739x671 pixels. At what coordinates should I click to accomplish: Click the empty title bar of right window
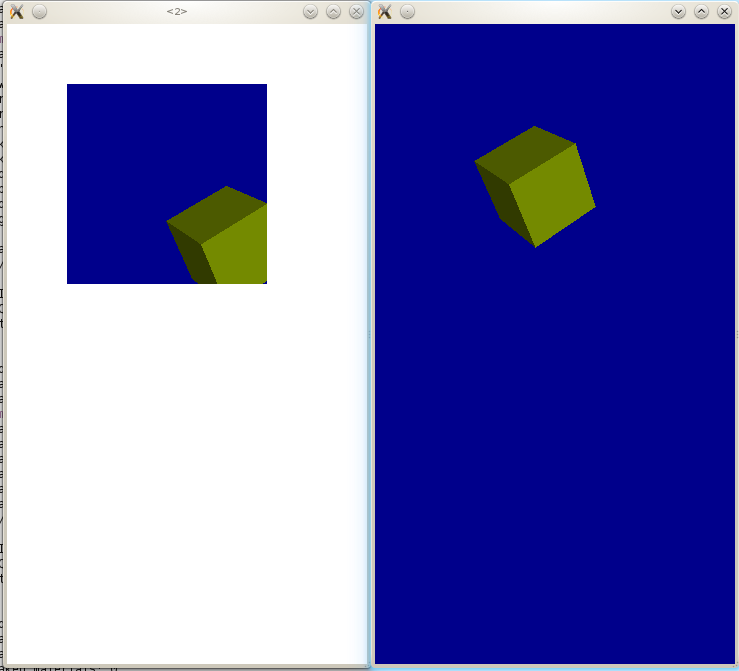point(540,12)
